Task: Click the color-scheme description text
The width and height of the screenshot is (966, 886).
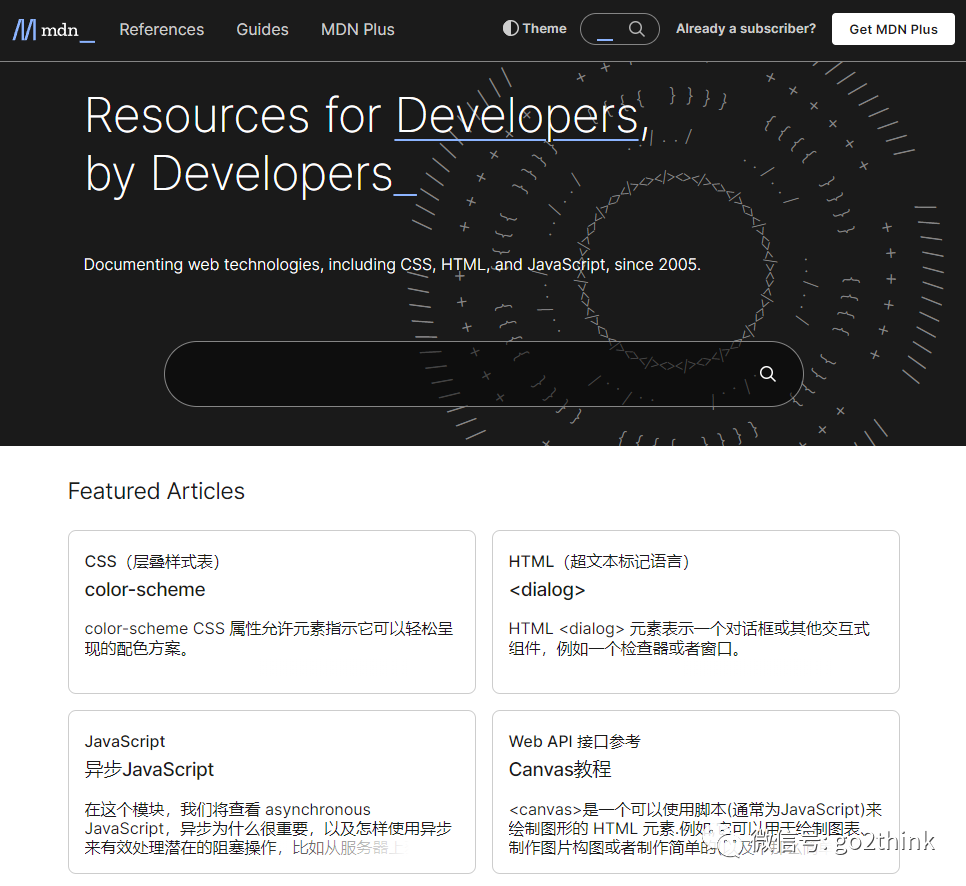Action: click(269, 638)
